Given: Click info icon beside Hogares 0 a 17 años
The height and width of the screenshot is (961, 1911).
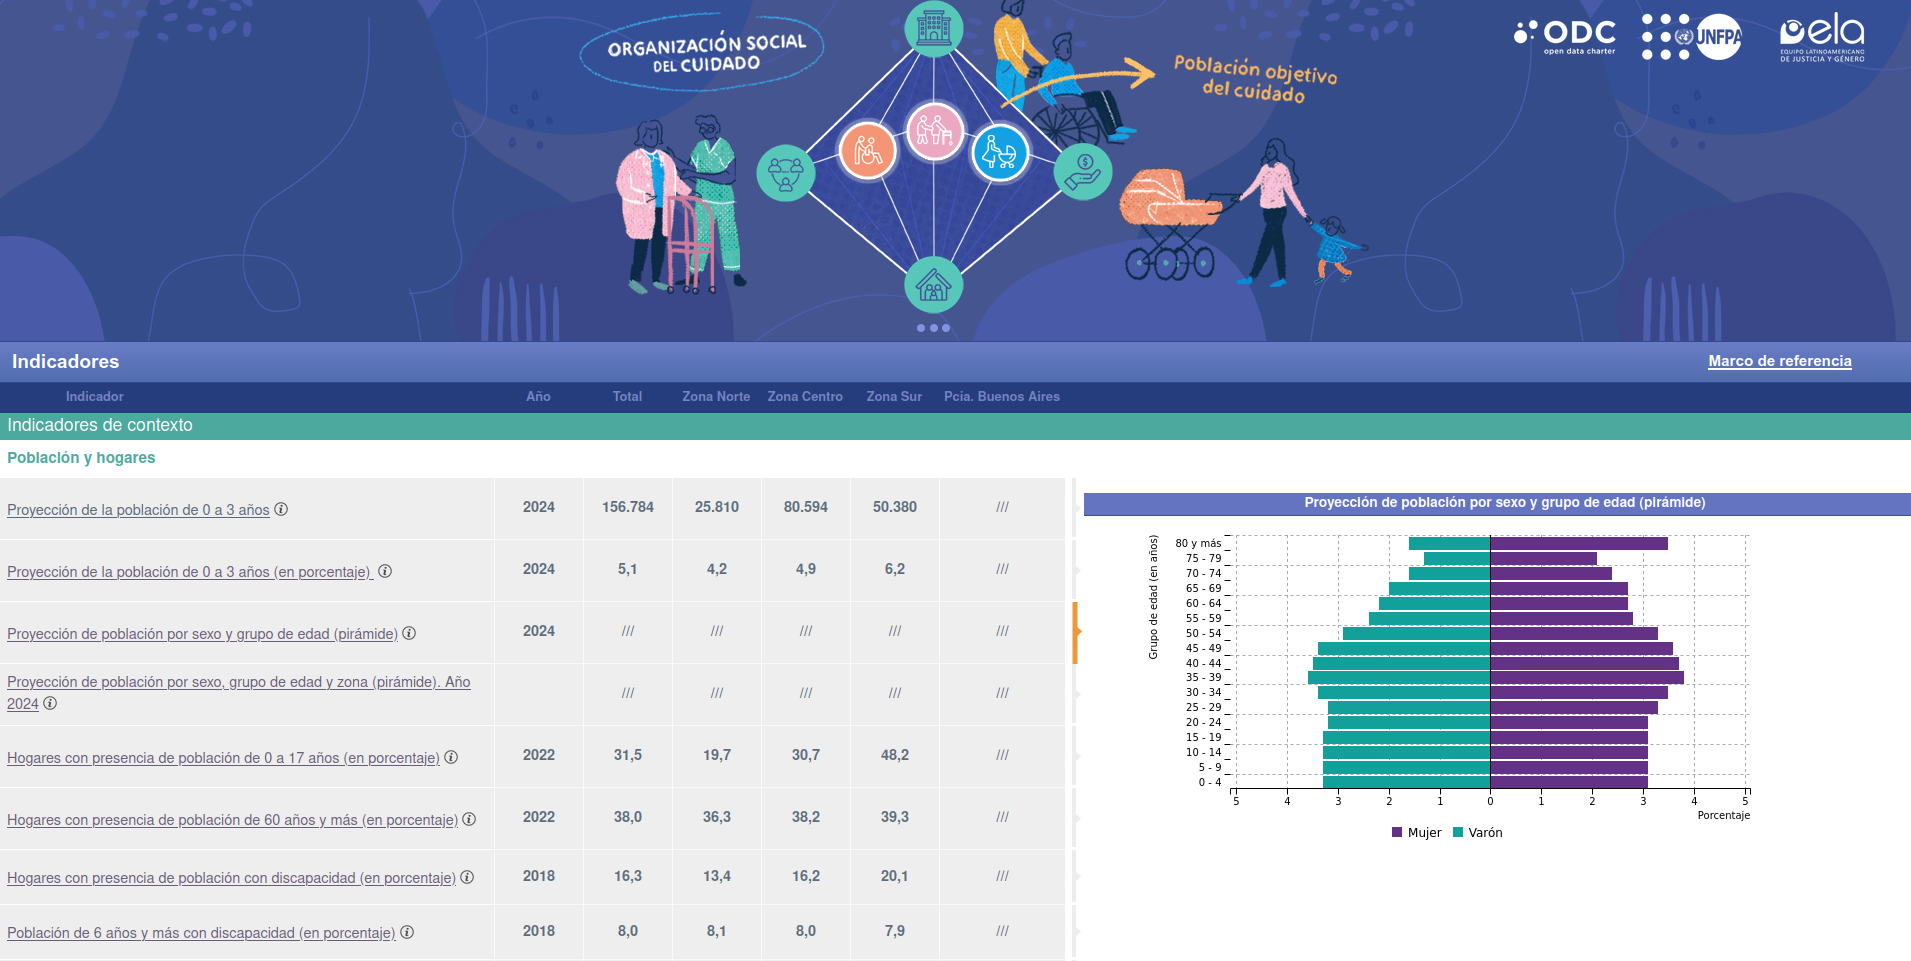Looking at the screenshot, I should pos(451,757).
